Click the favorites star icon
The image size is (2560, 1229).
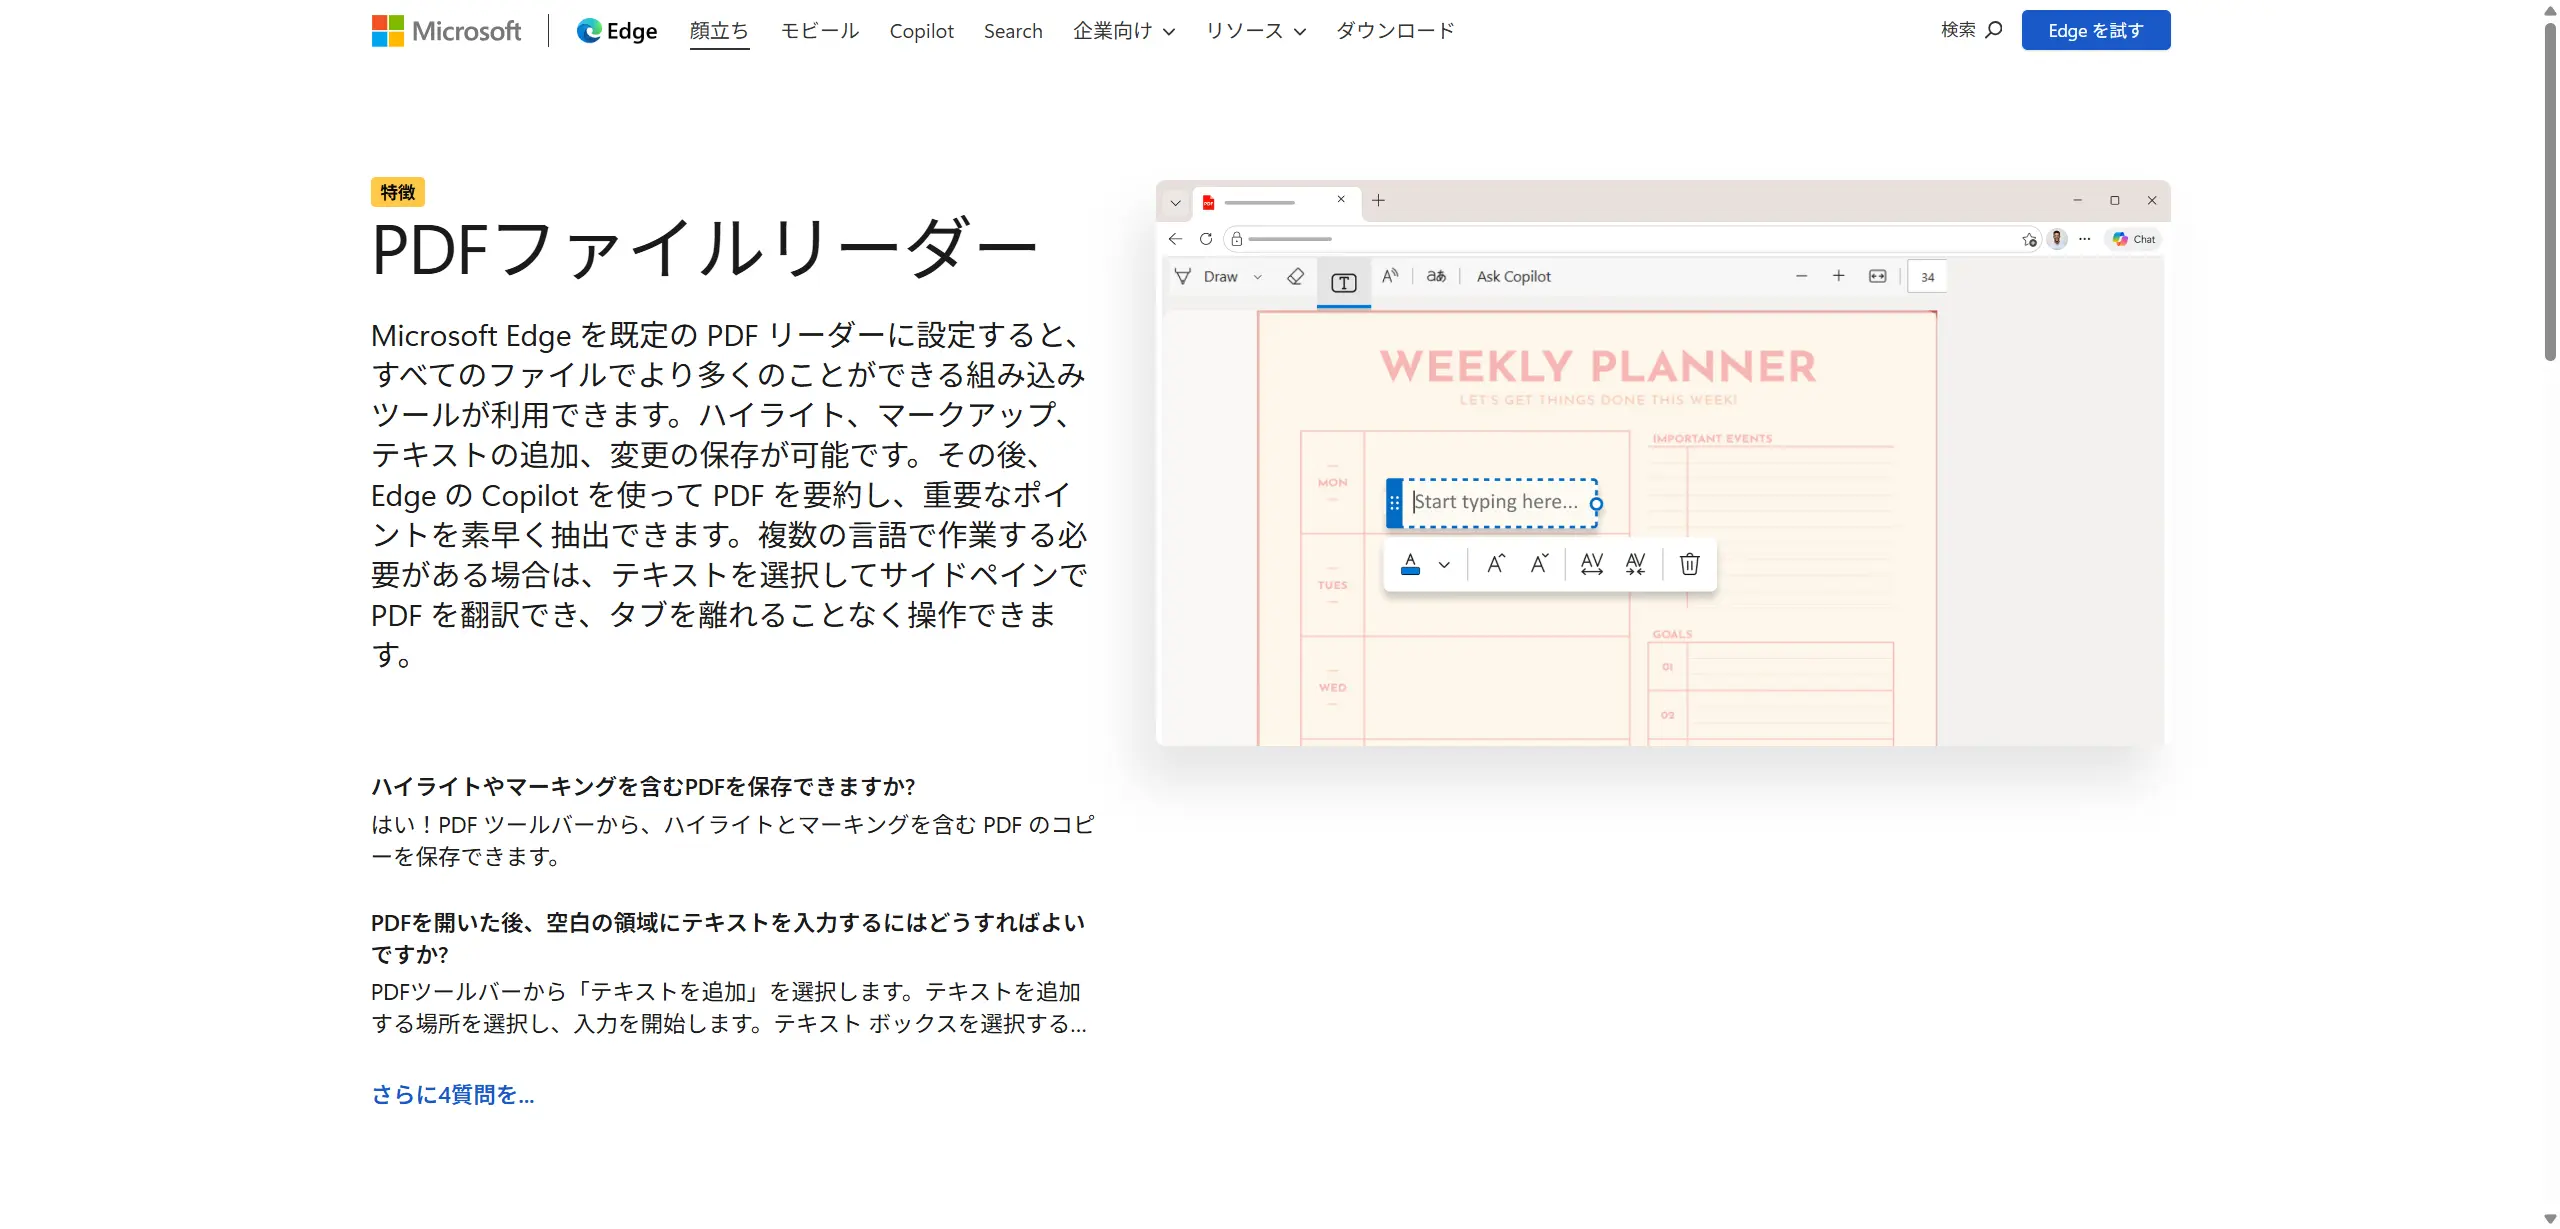point(2029,239)
